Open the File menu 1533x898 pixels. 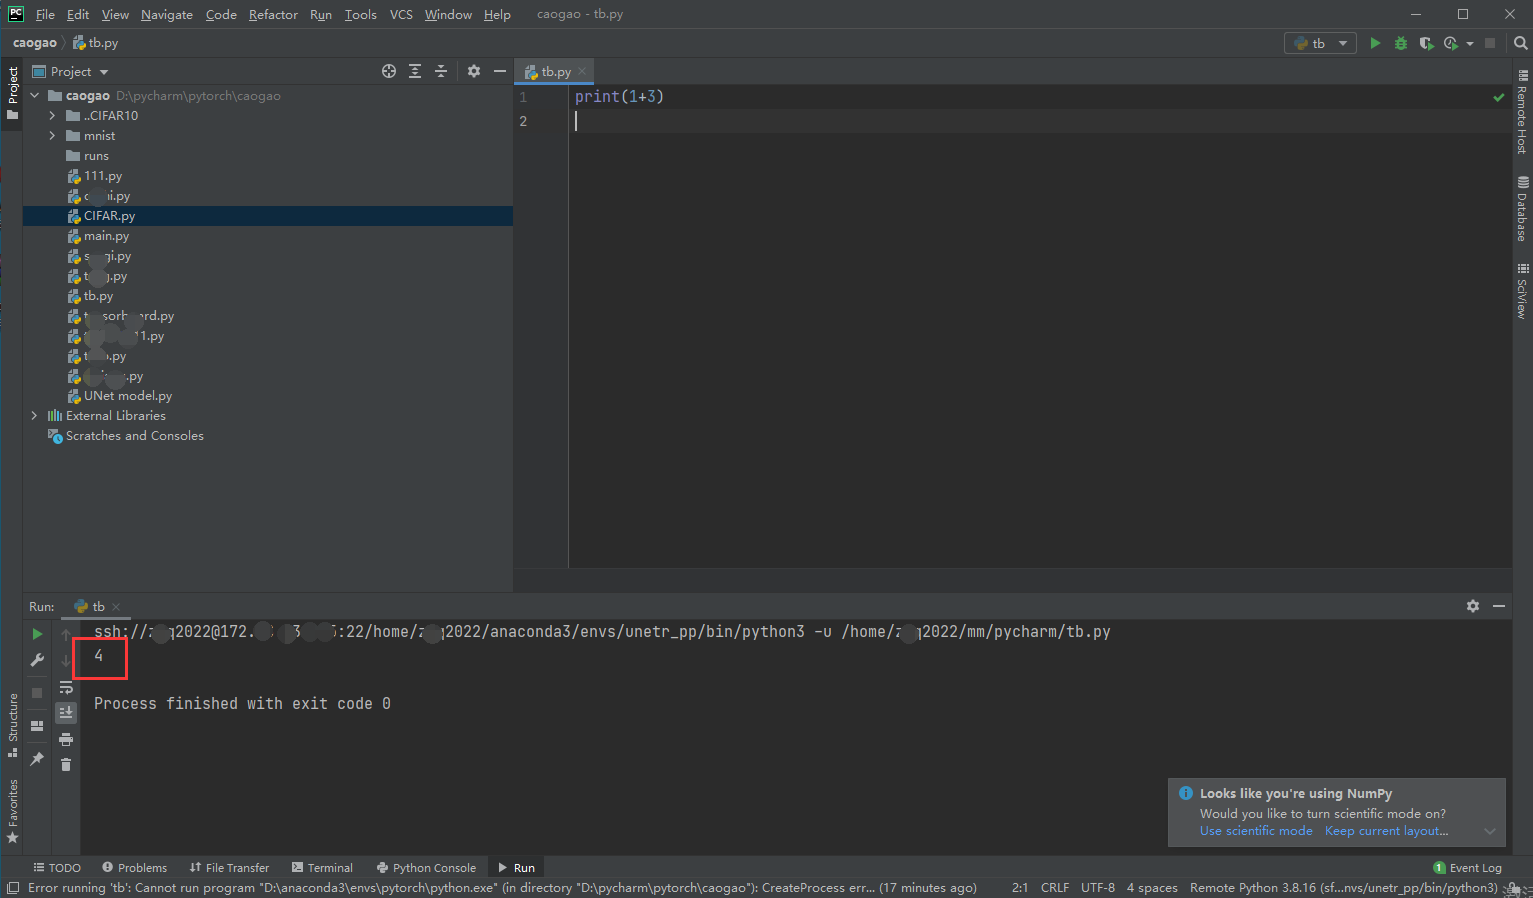point(45,14)
